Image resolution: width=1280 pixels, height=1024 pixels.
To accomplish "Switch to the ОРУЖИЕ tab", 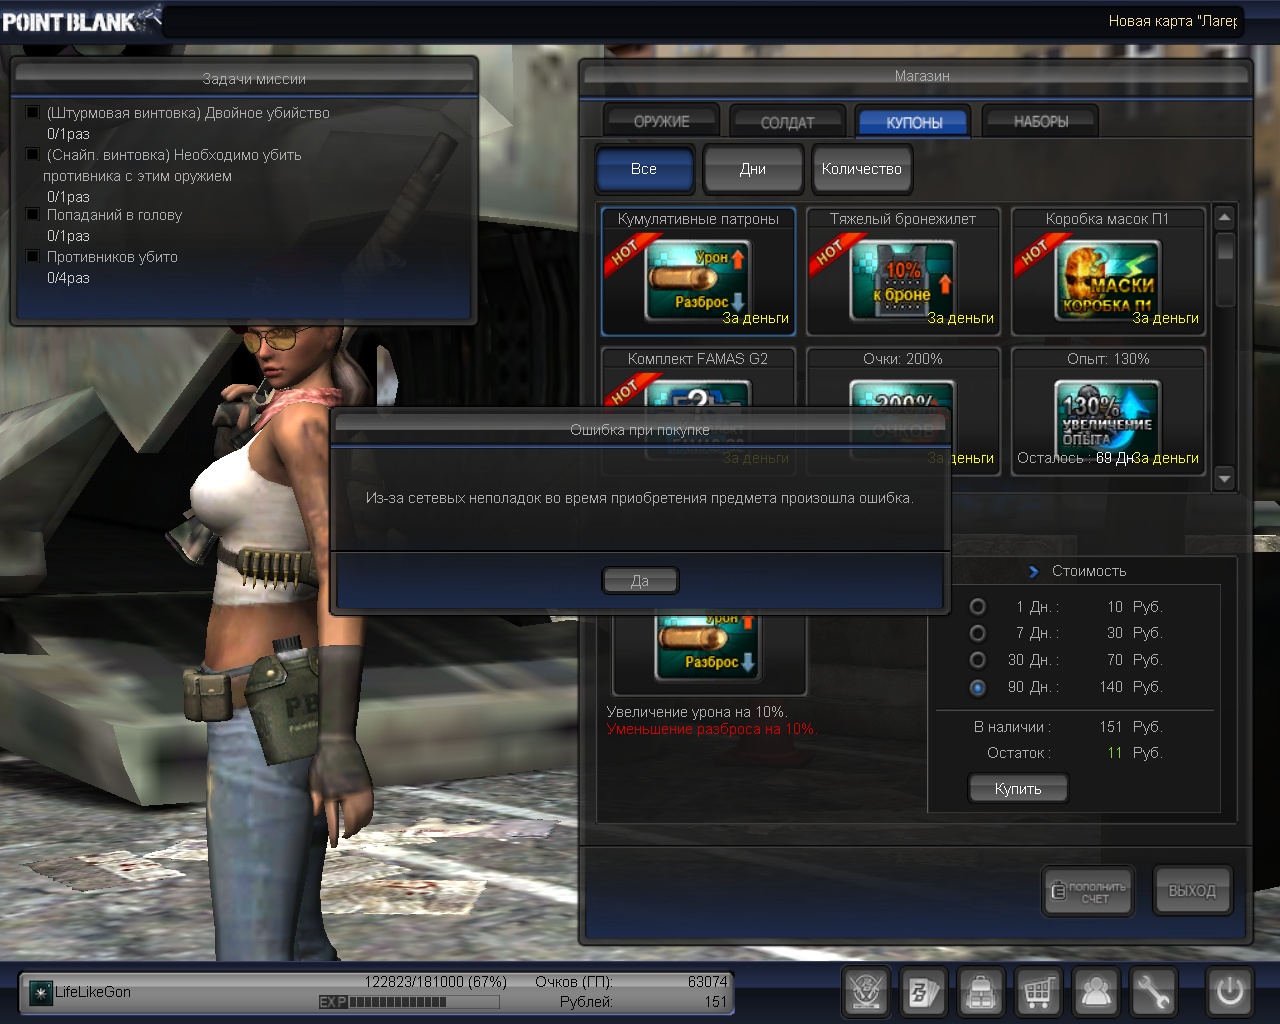I will (x=661, y=121).
